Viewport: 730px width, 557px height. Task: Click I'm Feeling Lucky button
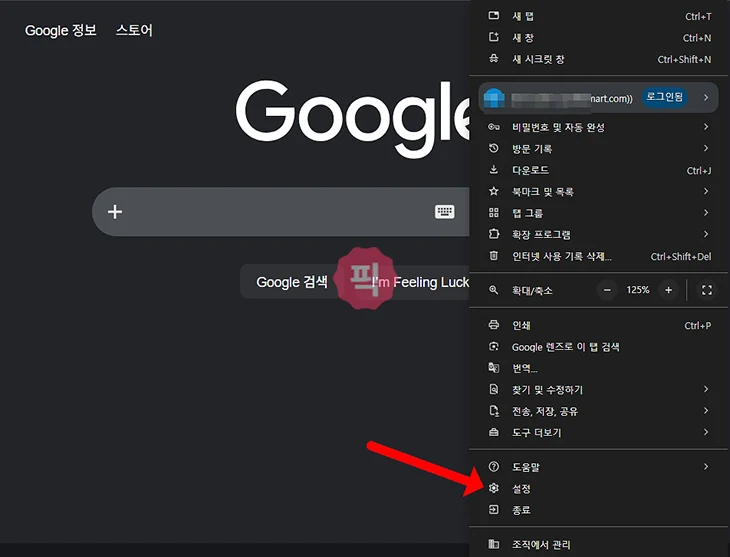[x=420, y=282]
